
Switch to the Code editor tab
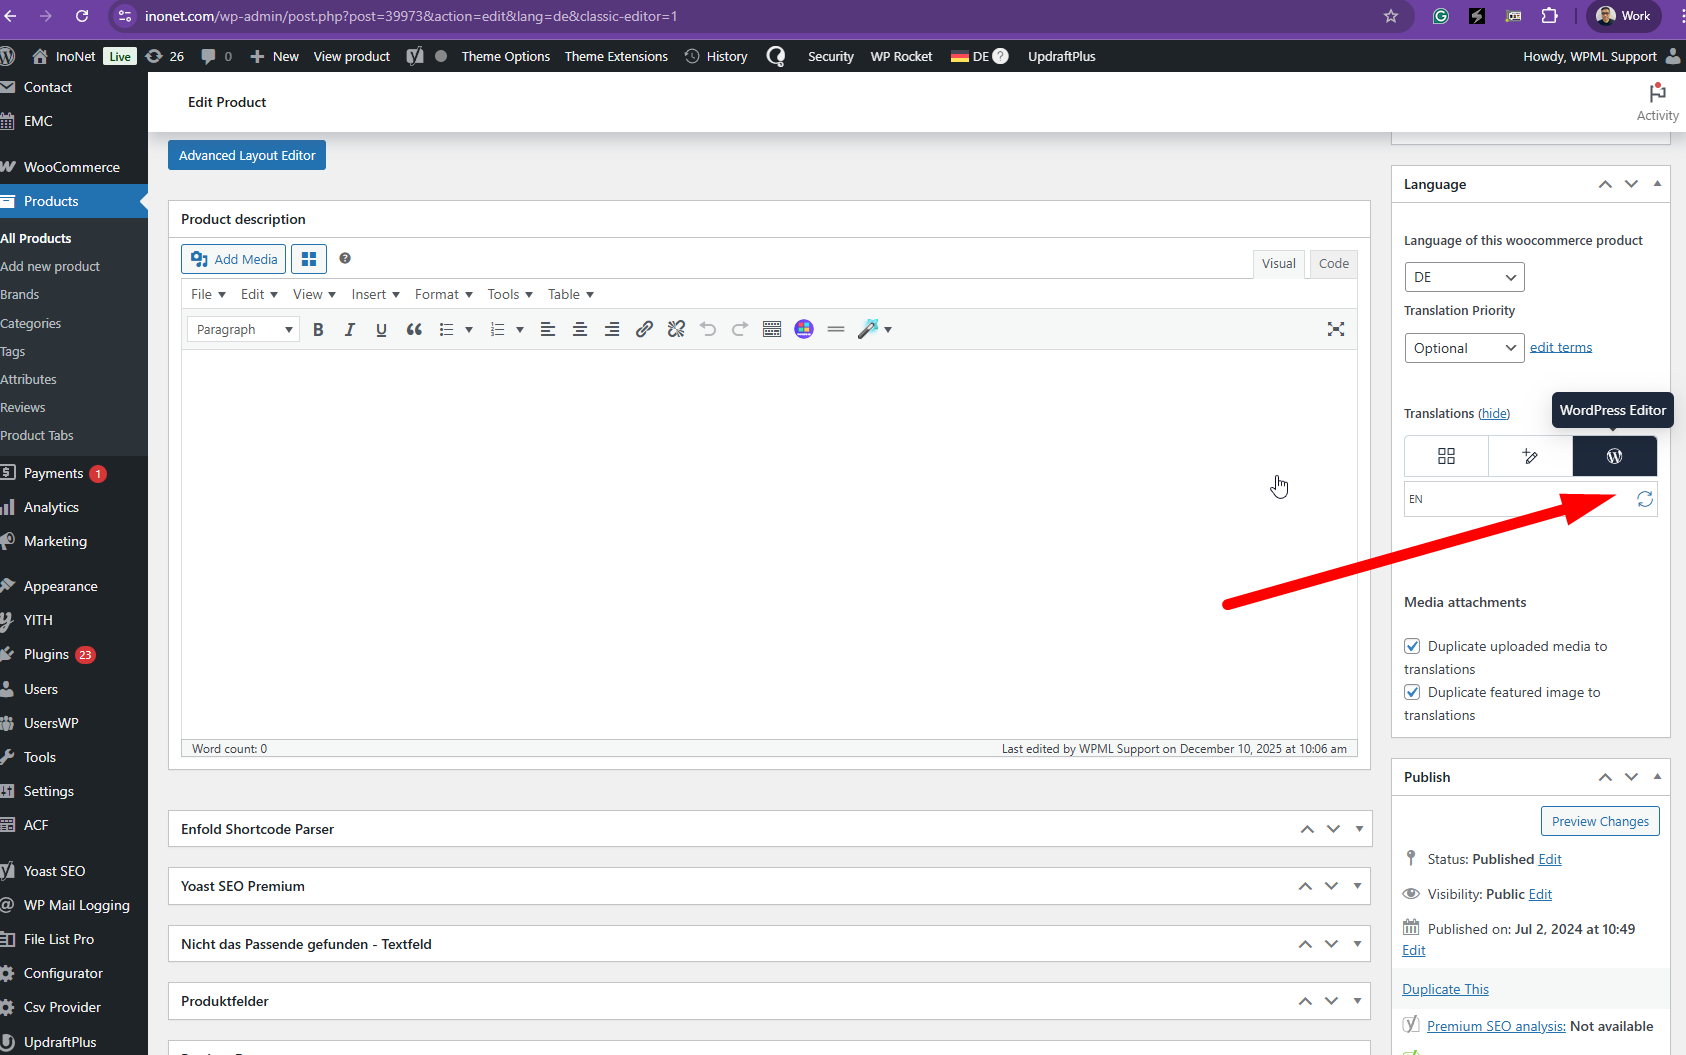pyautogui.click(x=1333, y=264)
